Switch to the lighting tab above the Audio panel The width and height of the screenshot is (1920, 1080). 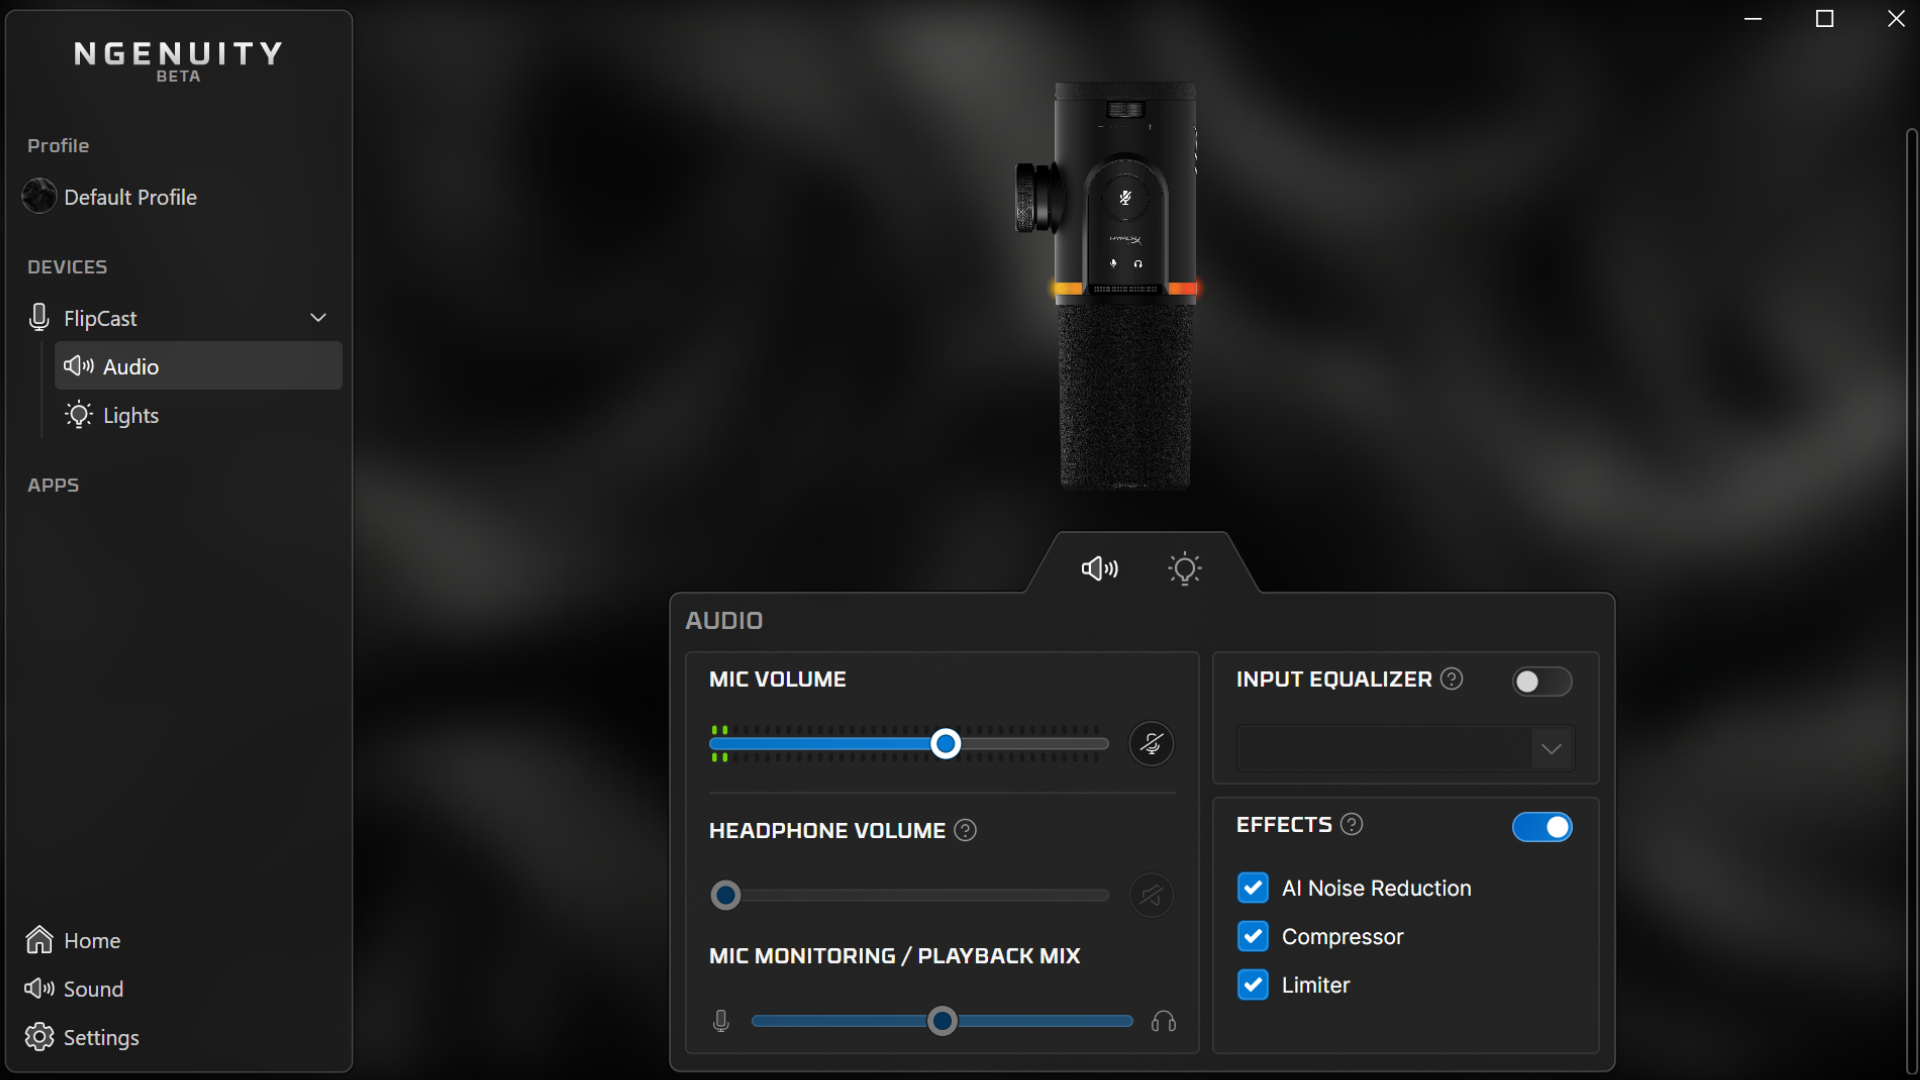1185,568
